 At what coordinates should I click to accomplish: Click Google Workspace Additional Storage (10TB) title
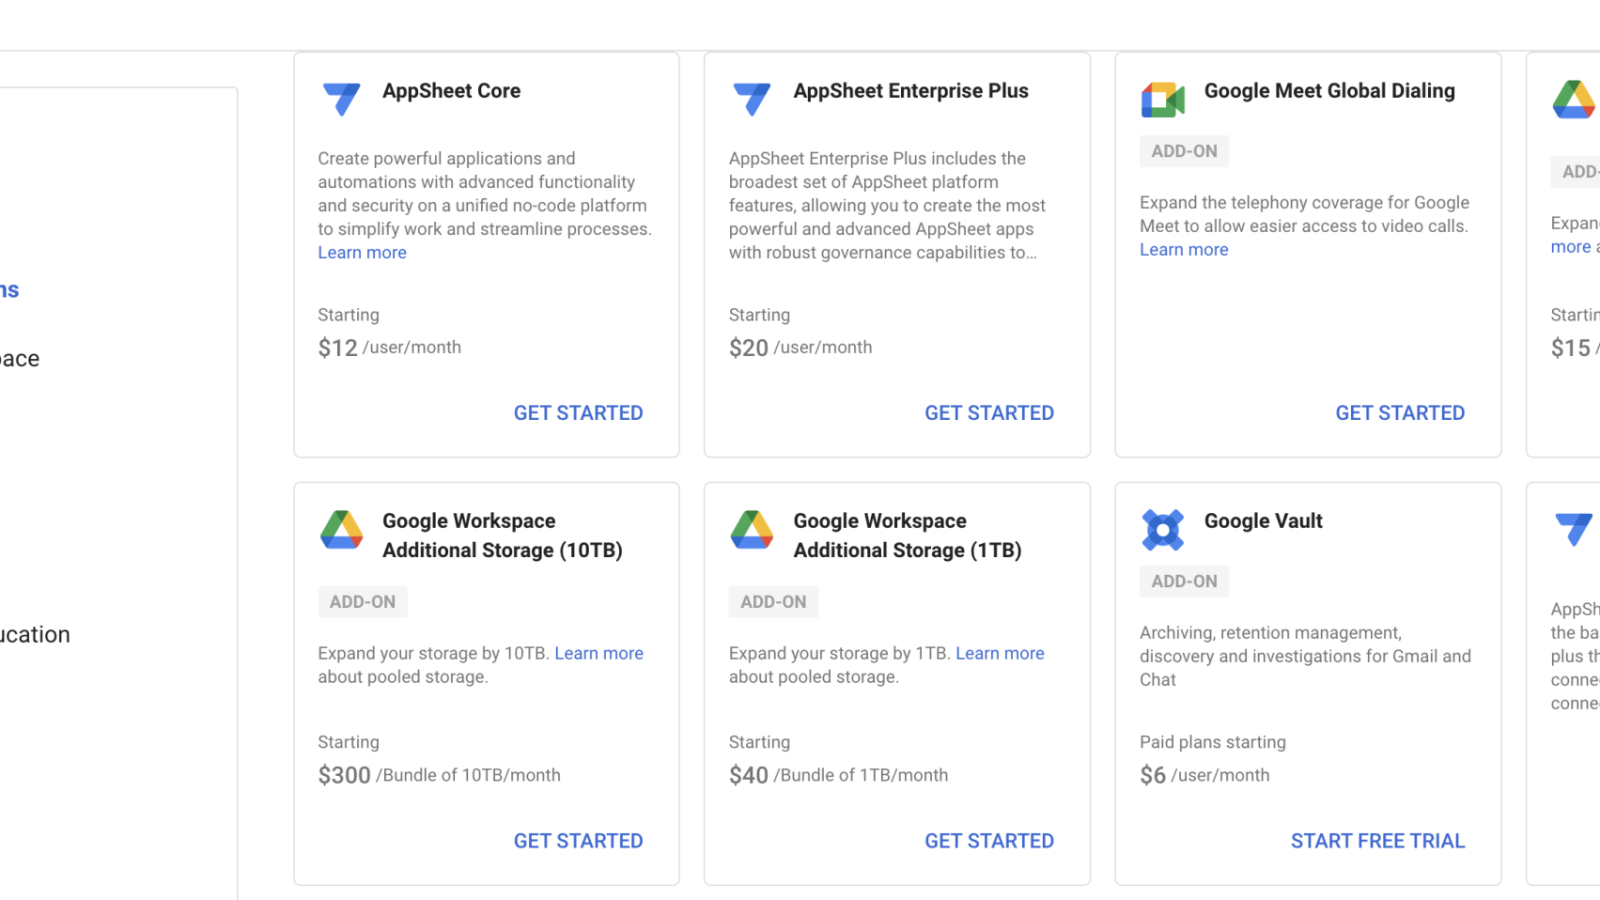tap(502, 536)
